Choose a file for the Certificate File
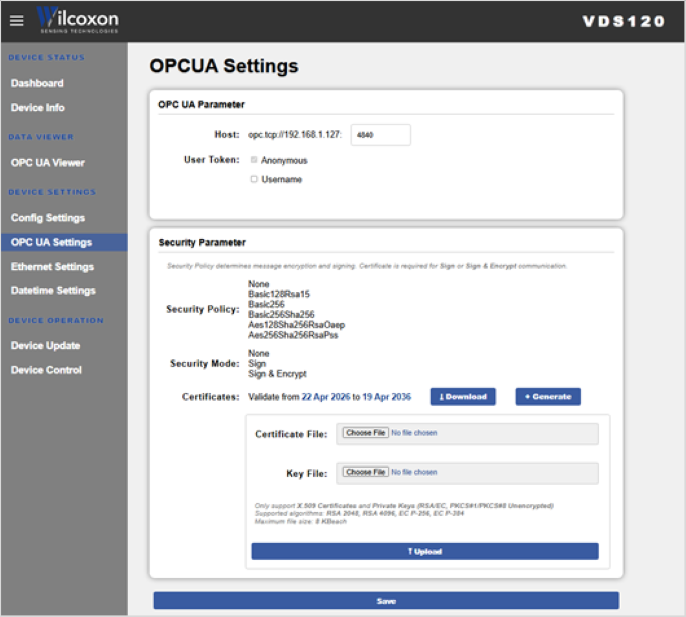Image resolution: width=686 pixels, height=617 pixels. click(x=365, y=433)
